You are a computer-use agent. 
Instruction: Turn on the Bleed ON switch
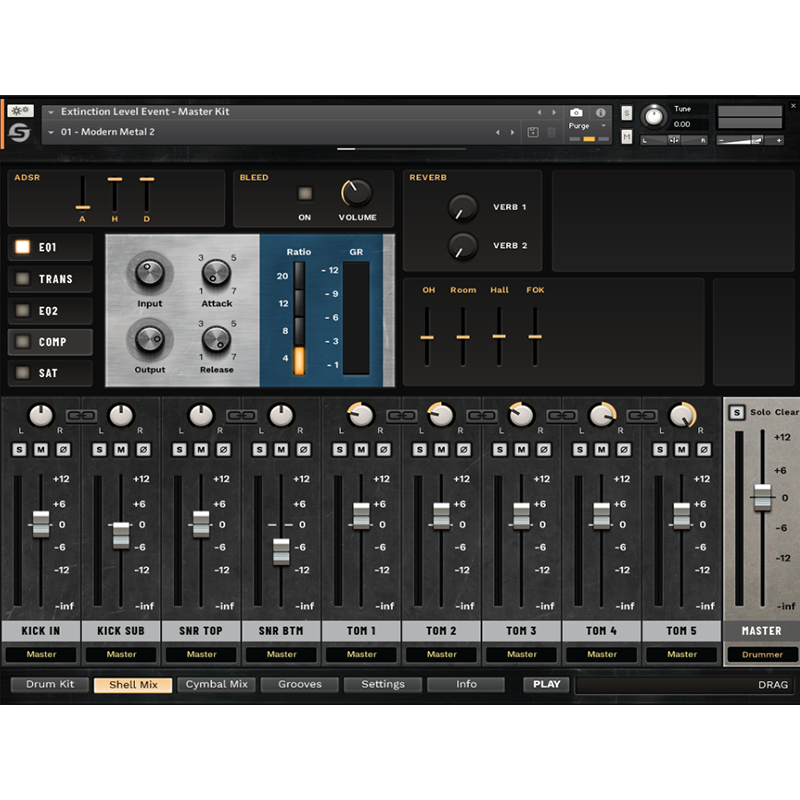coord(305,193)
